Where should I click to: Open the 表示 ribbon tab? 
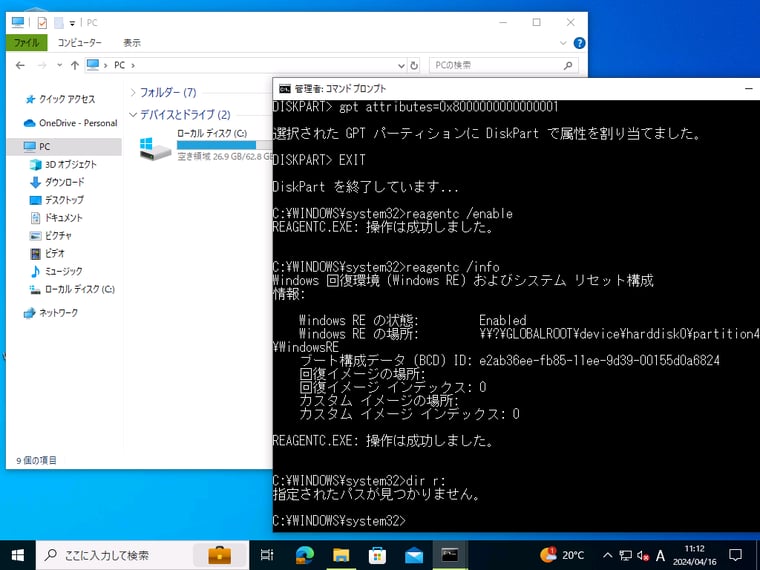131,43
